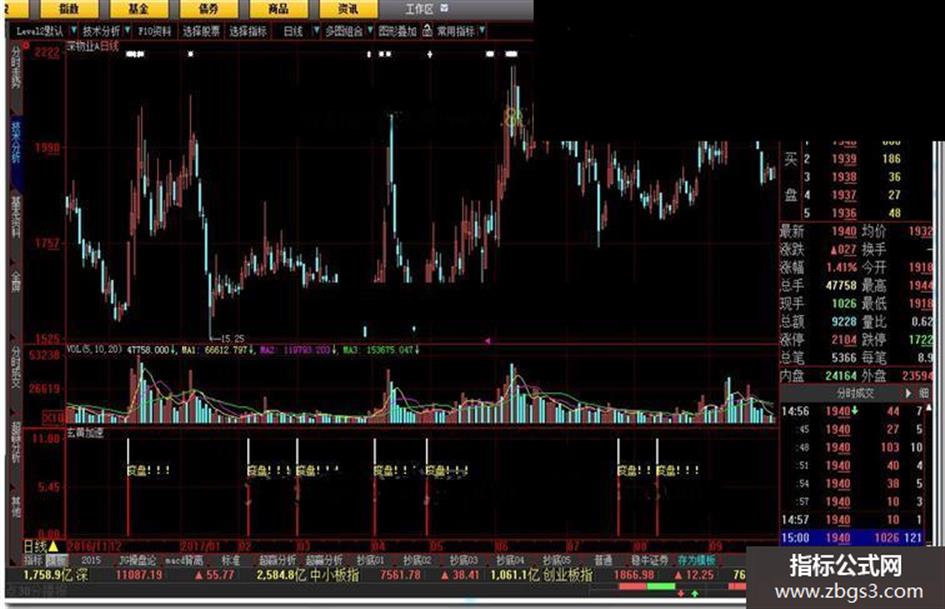Select the 超赢分析 side tab

coord(15,443)
